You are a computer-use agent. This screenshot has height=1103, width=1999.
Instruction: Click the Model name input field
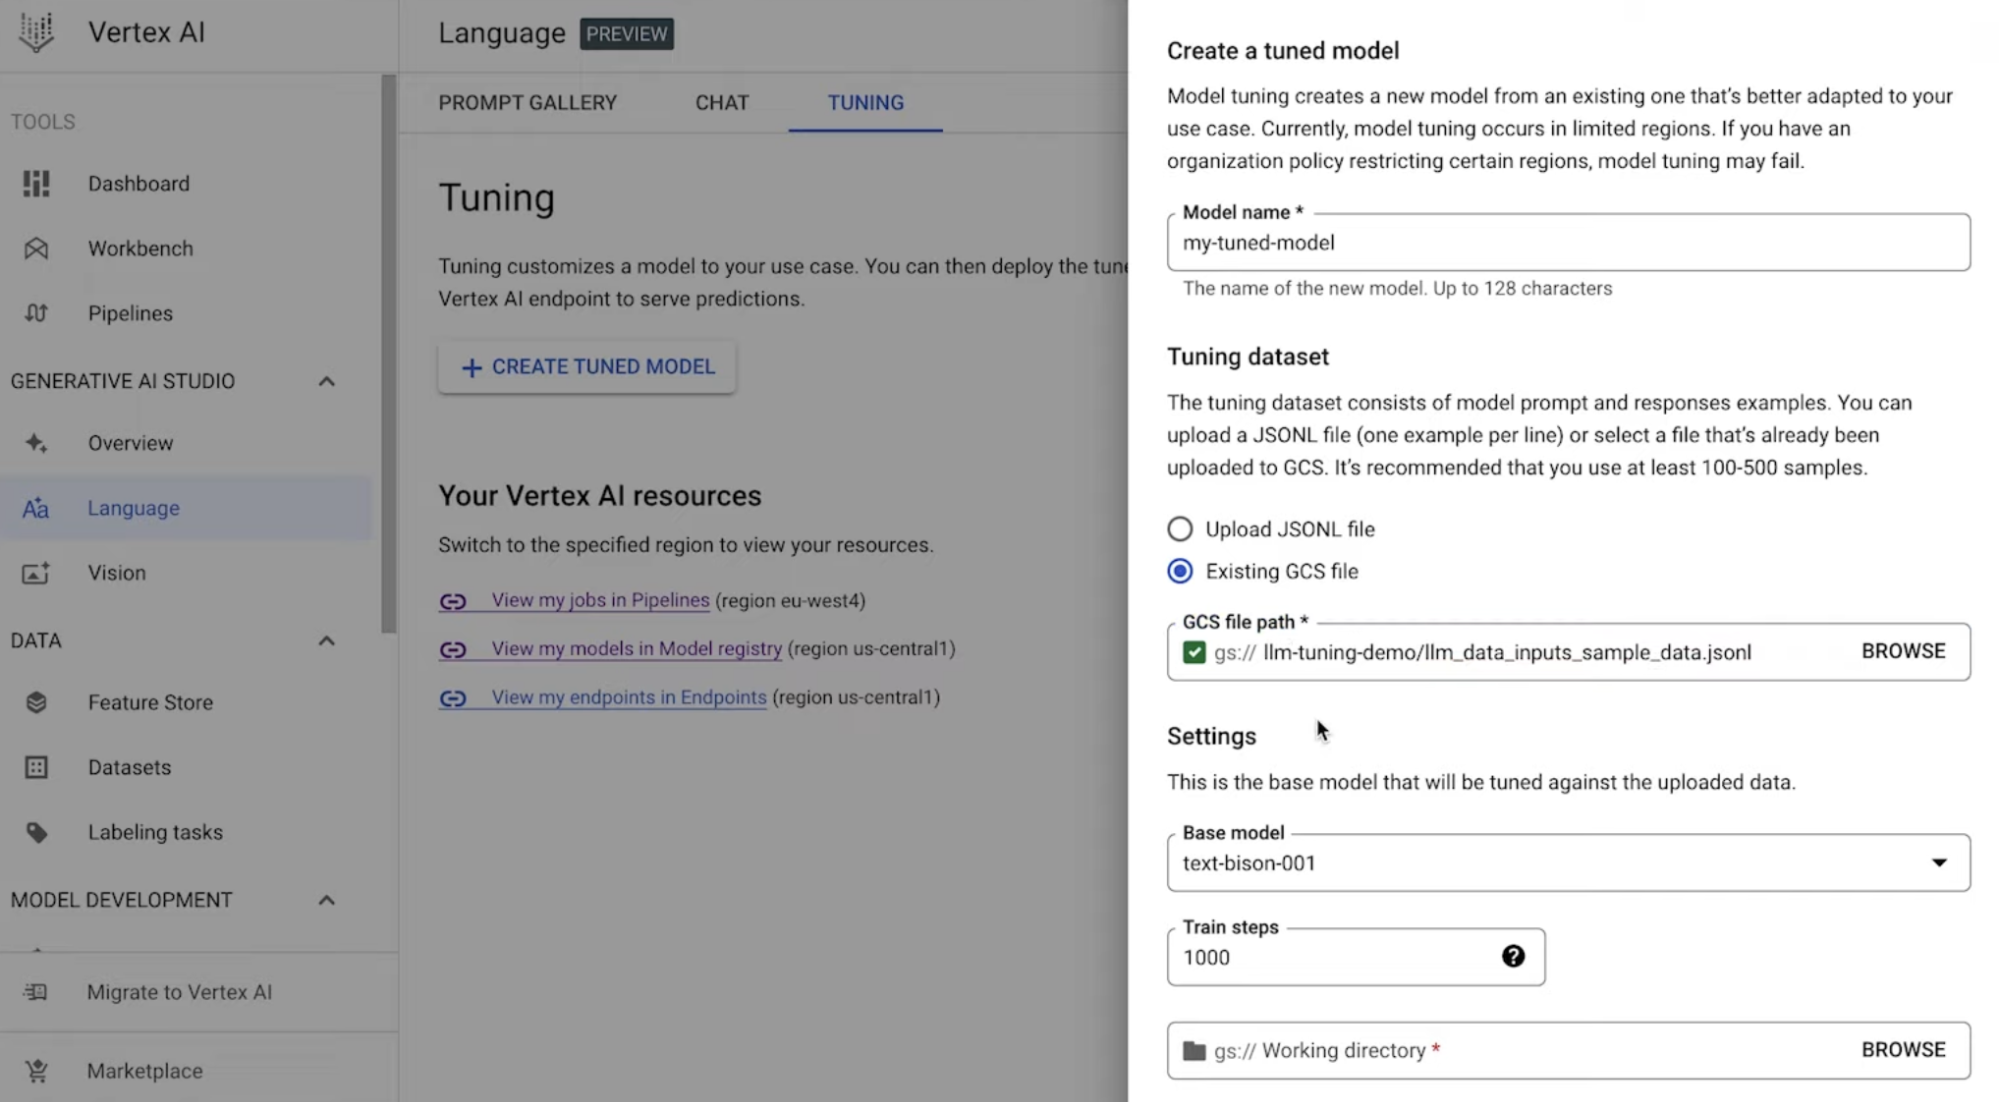pos(1568,243)
